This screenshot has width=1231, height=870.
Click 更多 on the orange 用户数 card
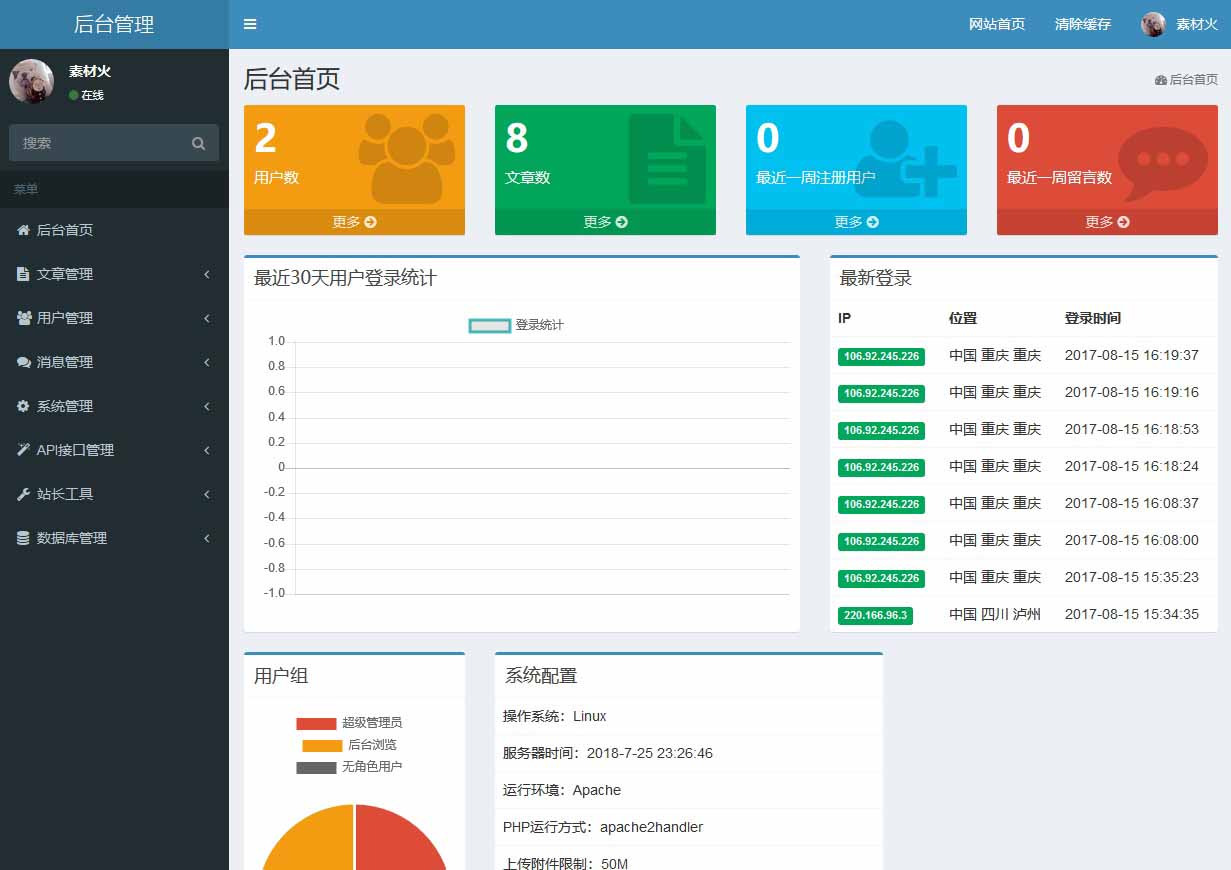(354, 222)
